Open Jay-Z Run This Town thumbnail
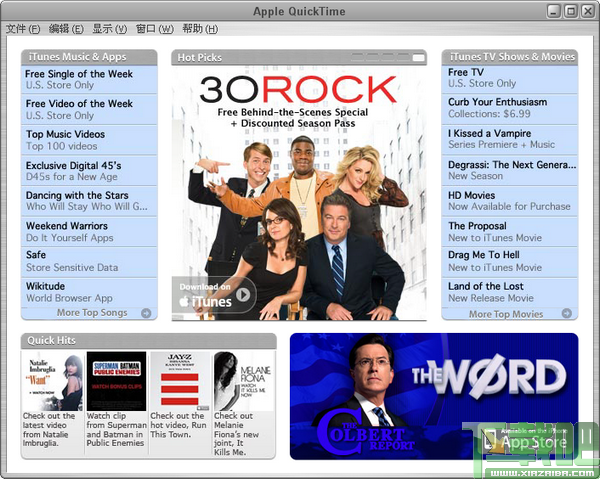 [180, 381]
